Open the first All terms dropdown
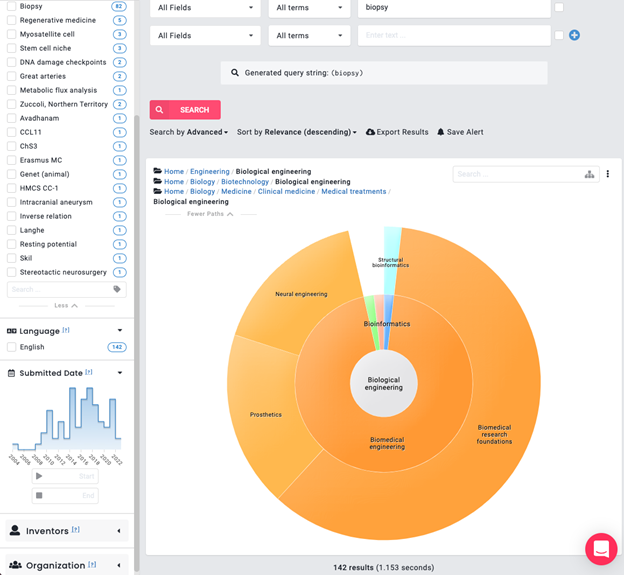This screenshot has width=624, height=575. click(x=309, y=8)
